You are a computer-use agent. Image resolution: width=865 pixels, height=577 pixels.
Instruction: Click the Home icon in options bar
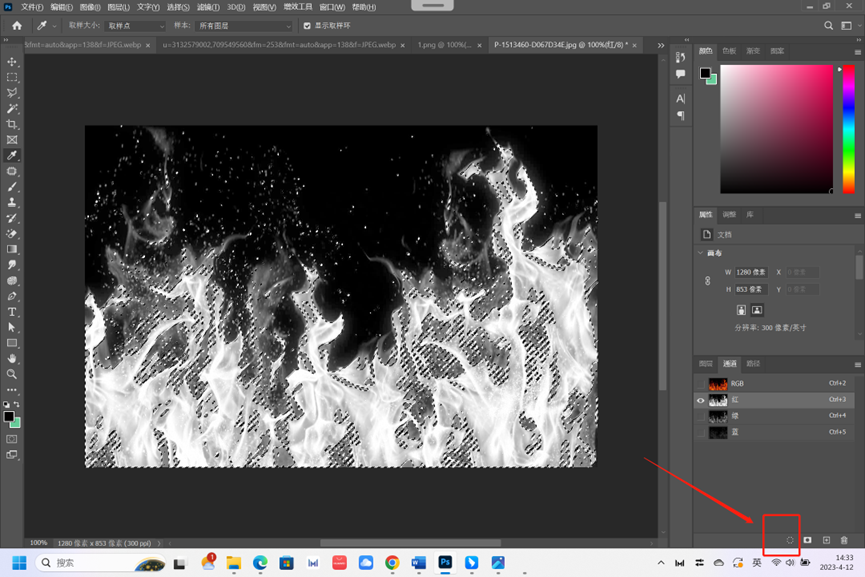point(17,25)
